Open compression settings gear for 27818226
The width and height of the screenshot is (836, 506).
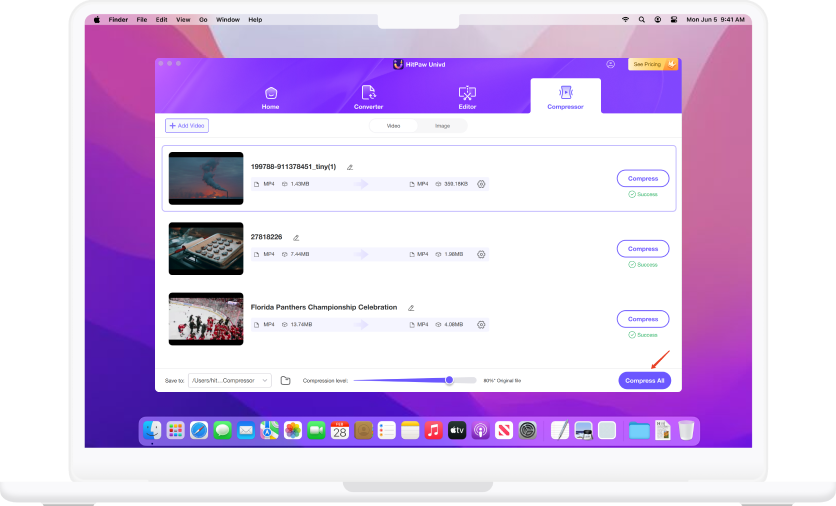tap(481, 254)
